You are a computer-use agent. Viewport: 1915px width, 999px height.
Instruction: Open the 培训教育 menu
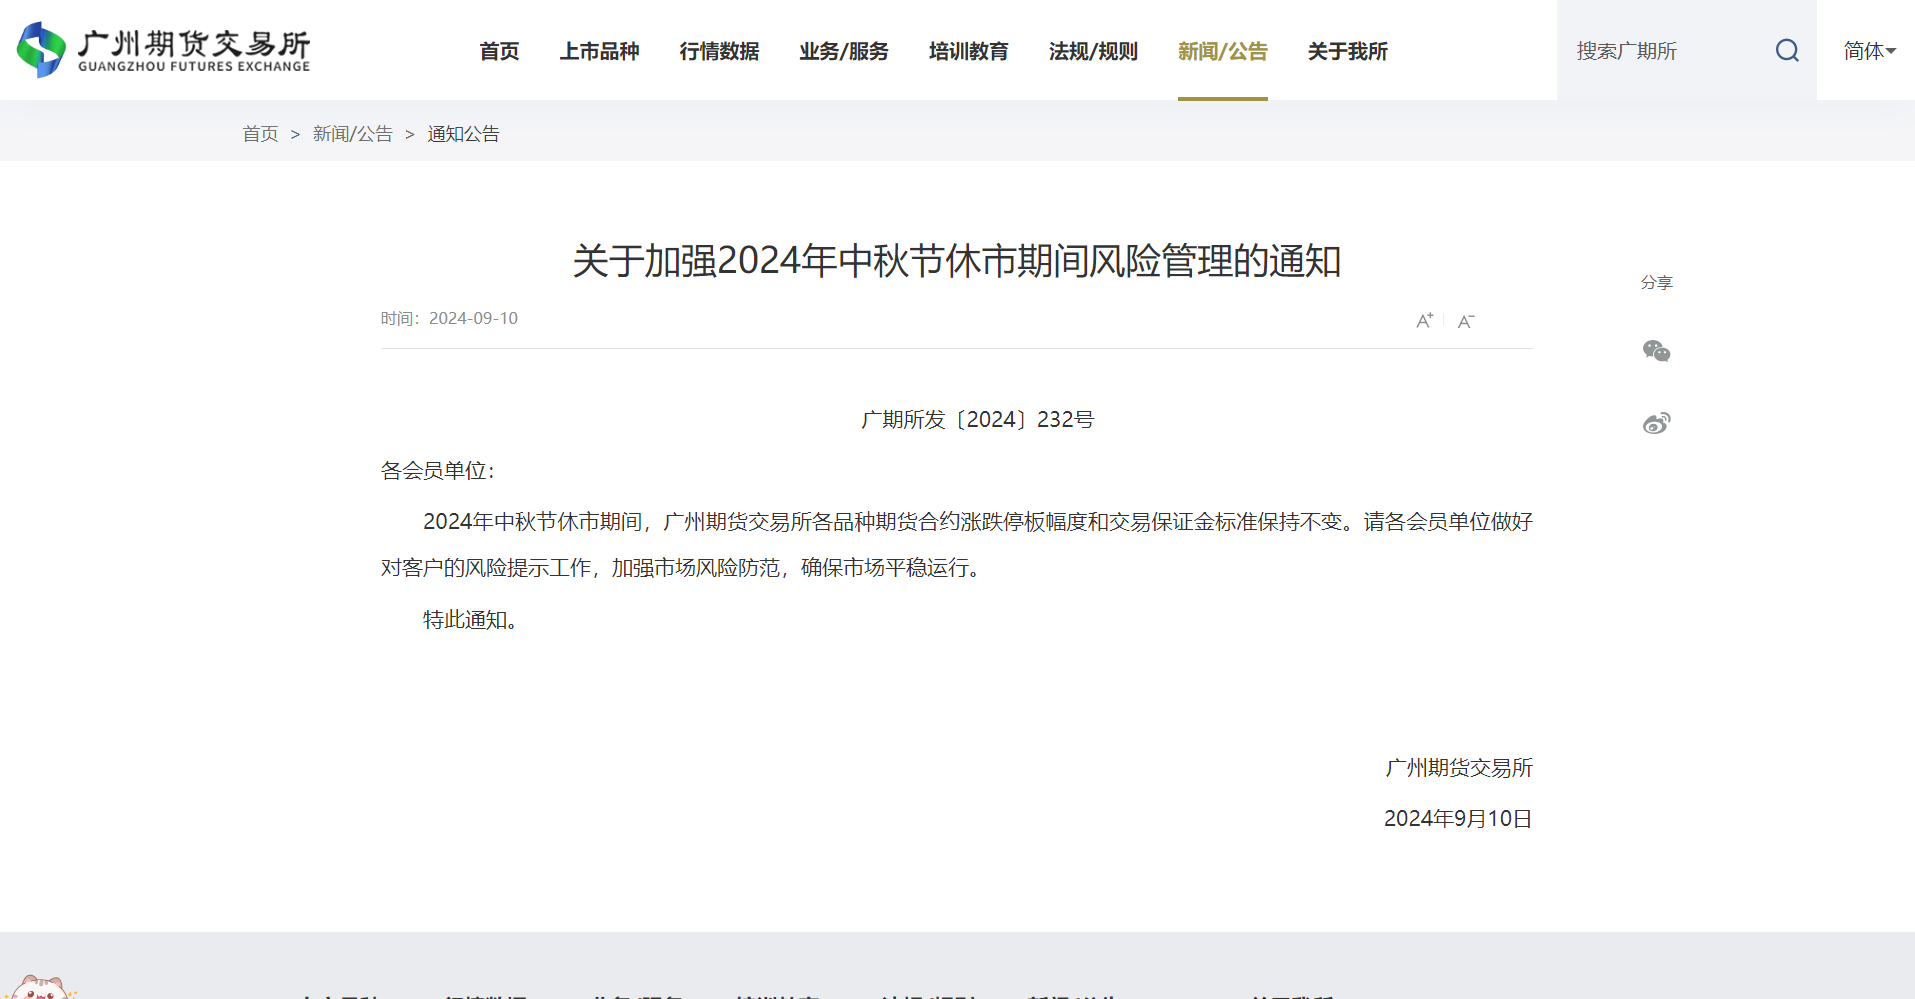point(968,50)
